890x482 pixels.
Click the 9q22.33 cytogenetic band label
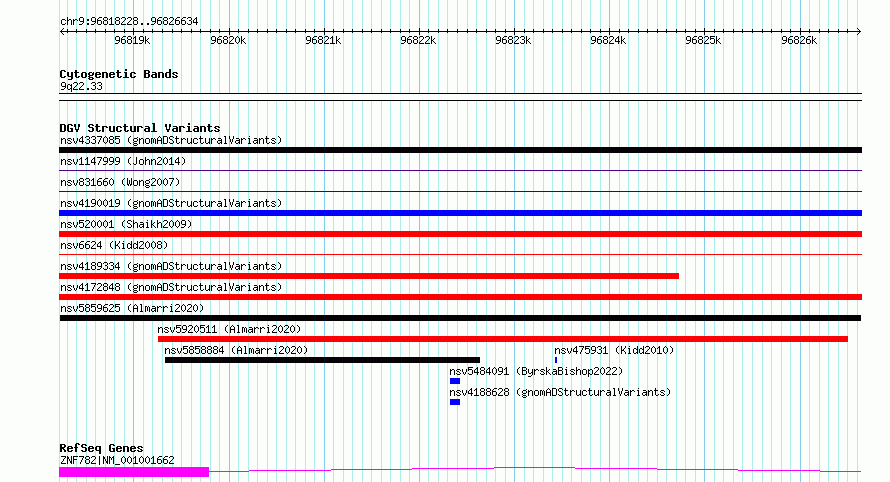pyautogui.click(x=81, y=86)
